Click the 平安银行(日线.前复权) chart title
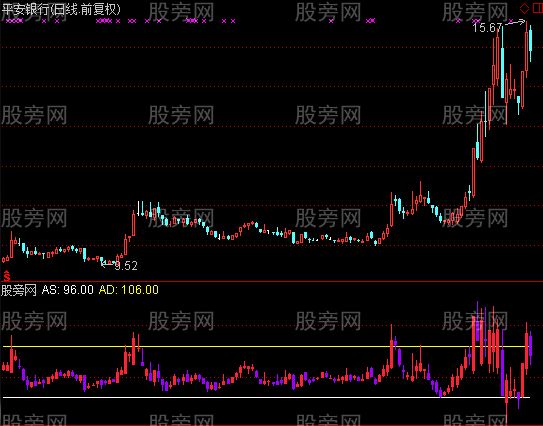This screenshot has height=426, width=543. point(61,9)
